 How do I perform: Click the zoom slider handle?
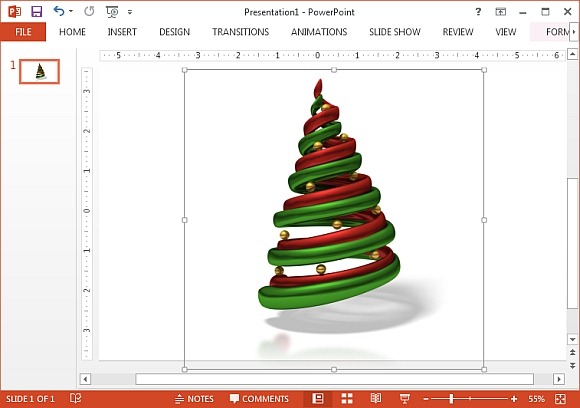tap(451, 399)
